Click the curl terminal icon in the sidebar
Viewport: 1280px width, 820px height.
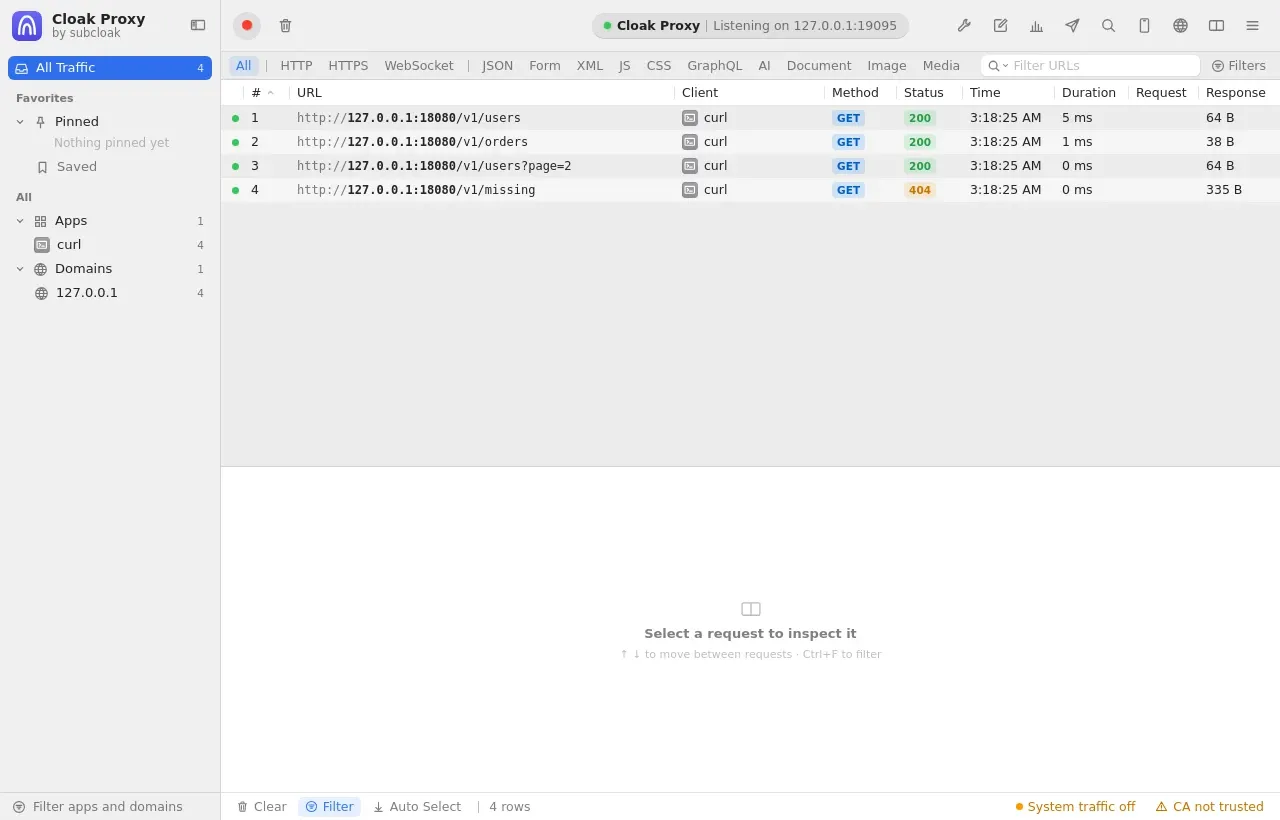pos(42,245)
